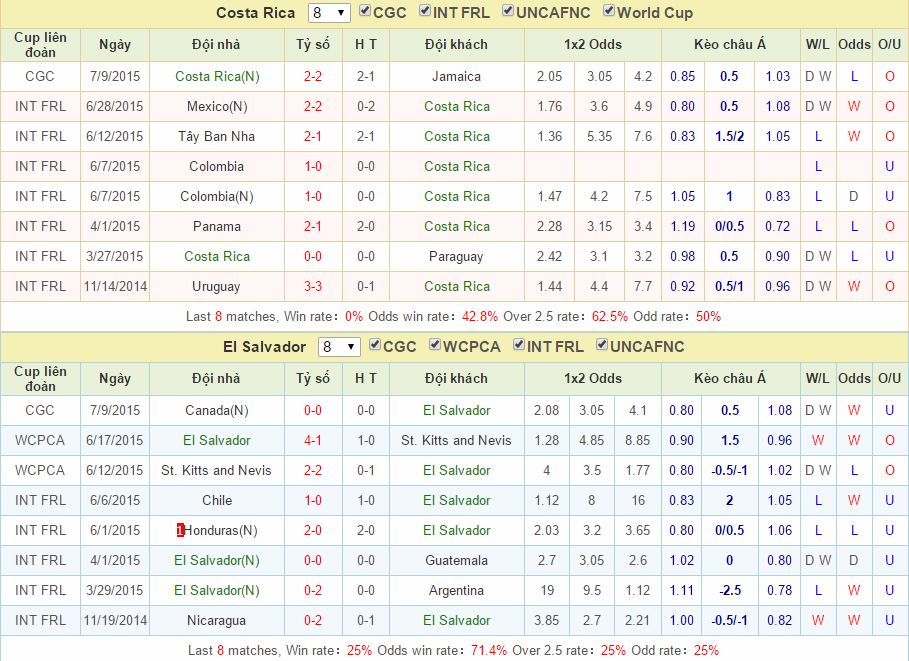Open the Panama team link

click(217, 226)
